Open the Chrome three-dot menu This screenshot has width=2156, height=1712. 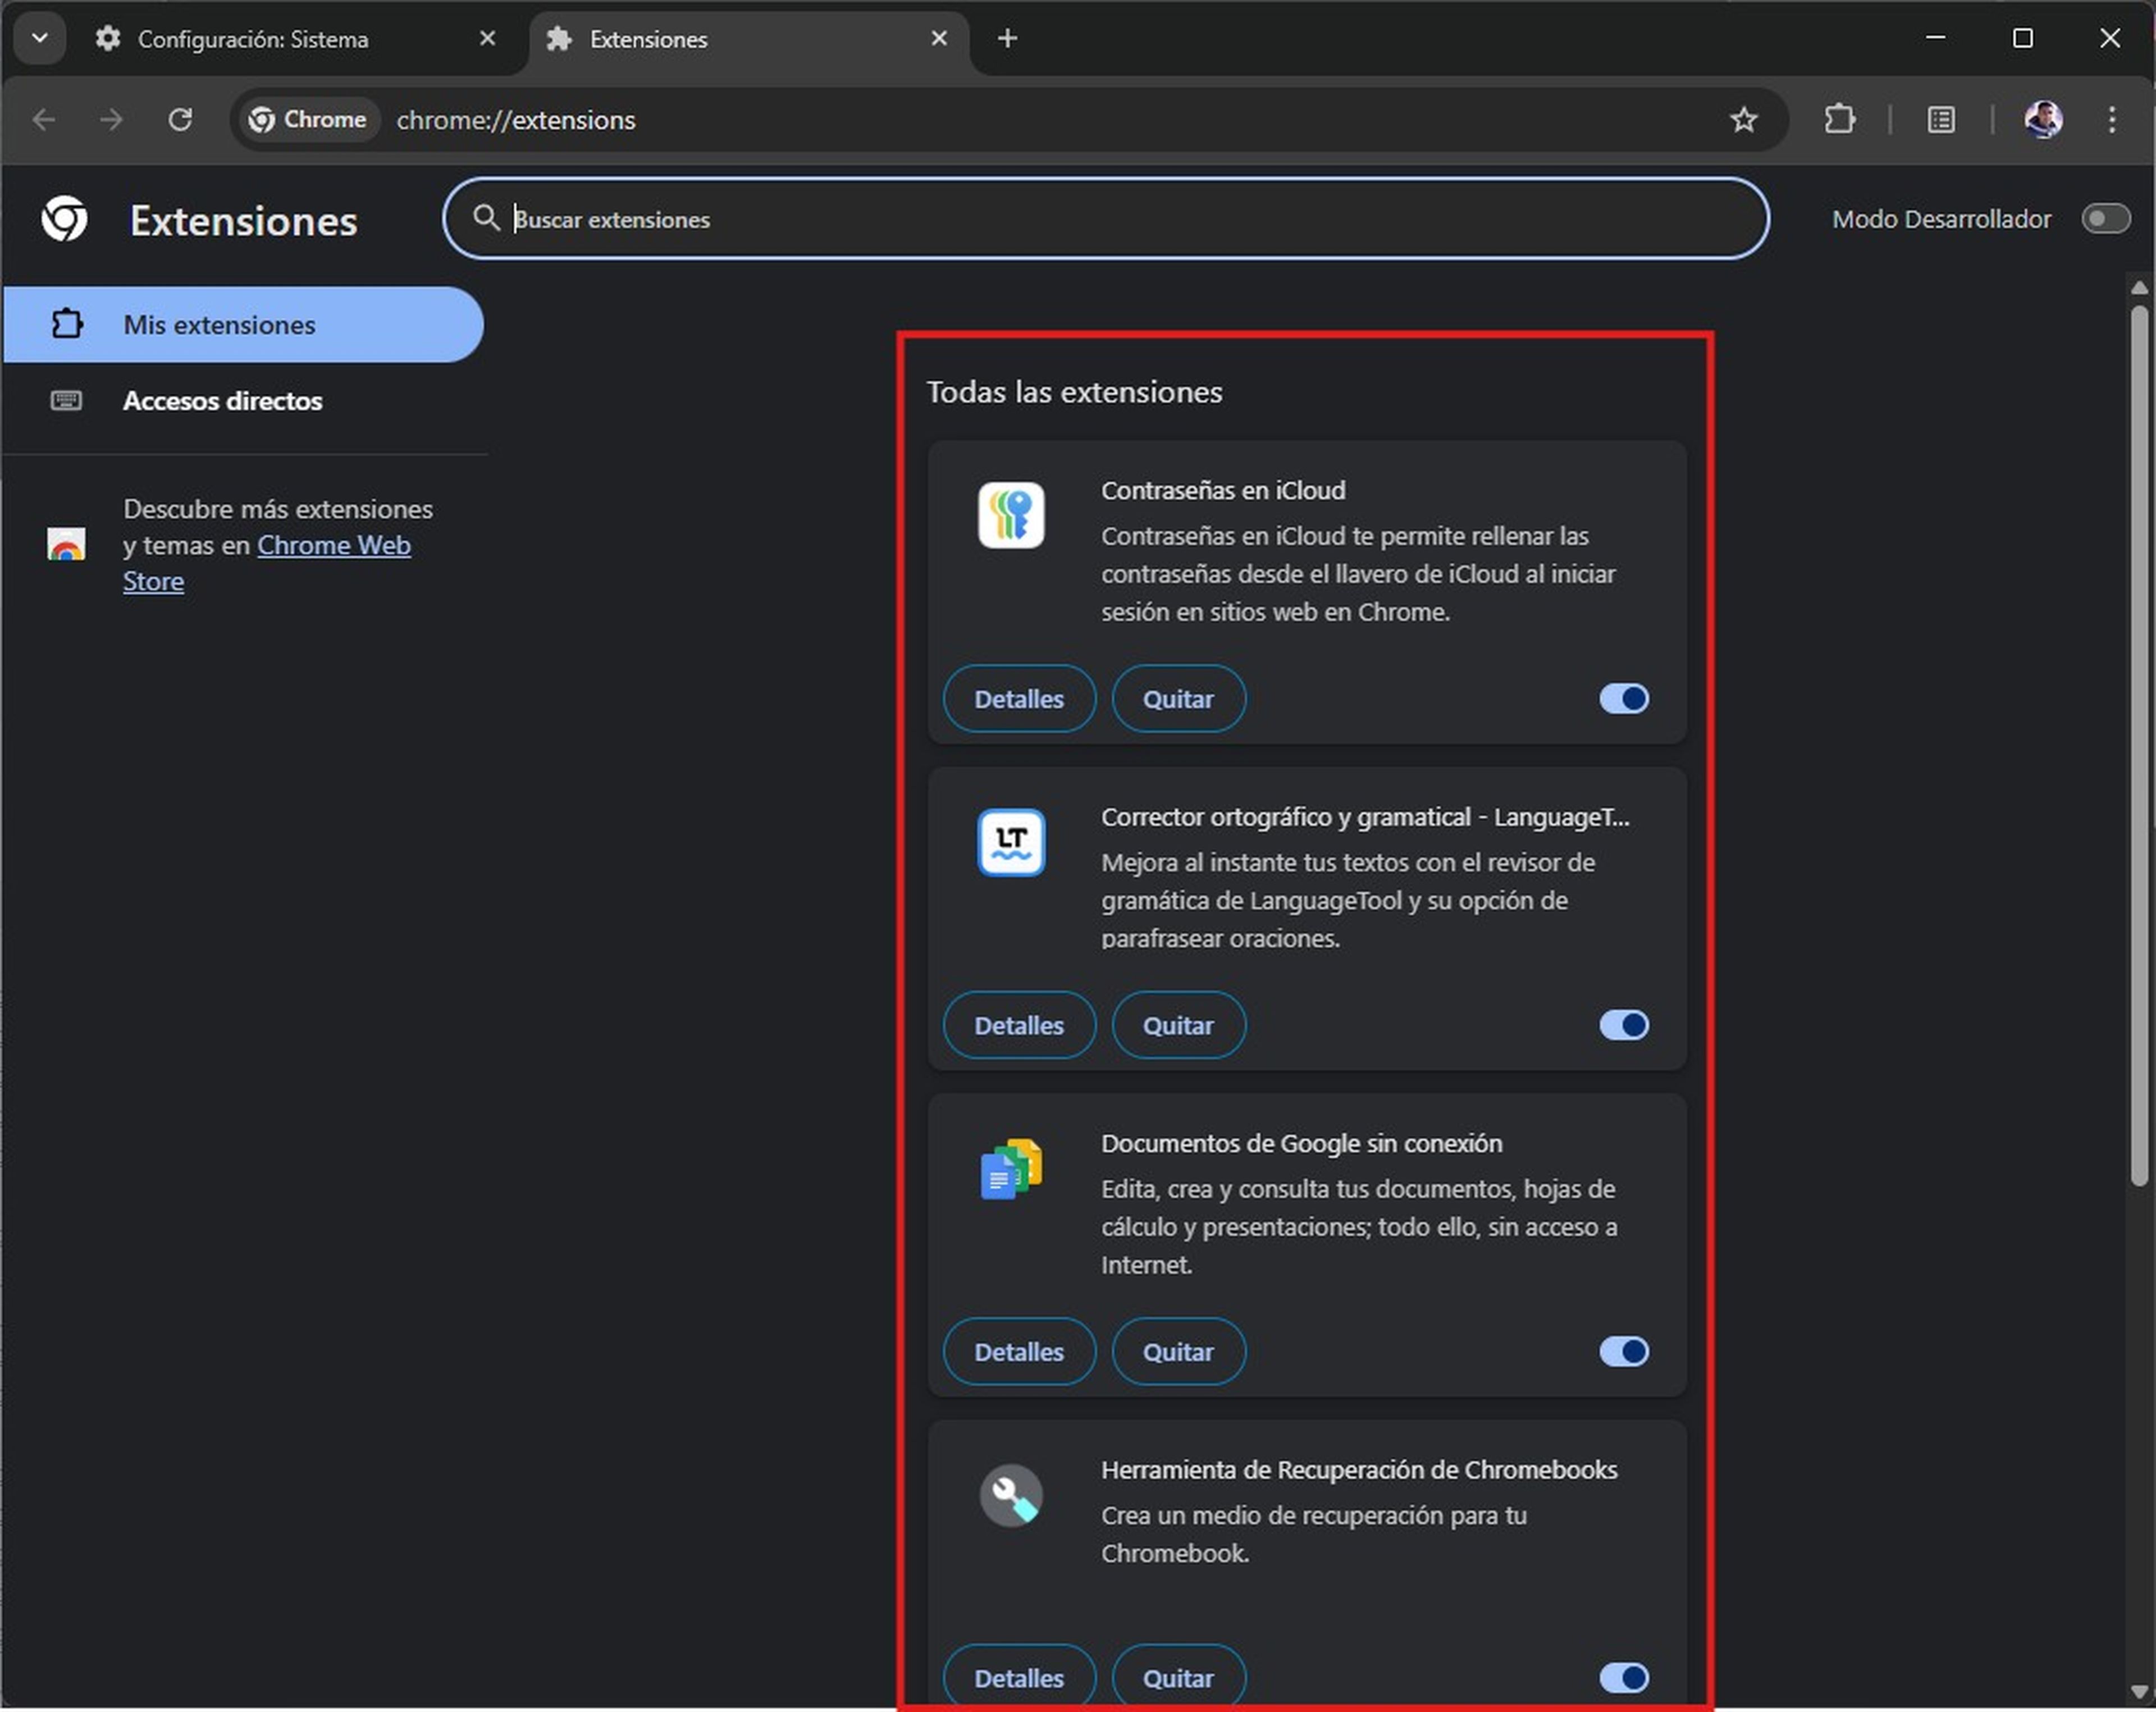point(2112,120)
